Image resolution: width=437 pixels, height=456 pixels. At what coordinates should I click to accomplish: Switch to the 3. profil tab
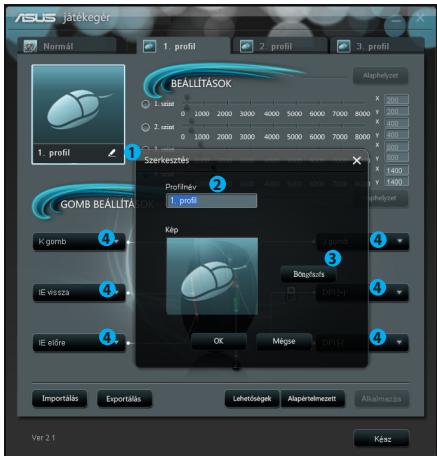pos(377,46)
